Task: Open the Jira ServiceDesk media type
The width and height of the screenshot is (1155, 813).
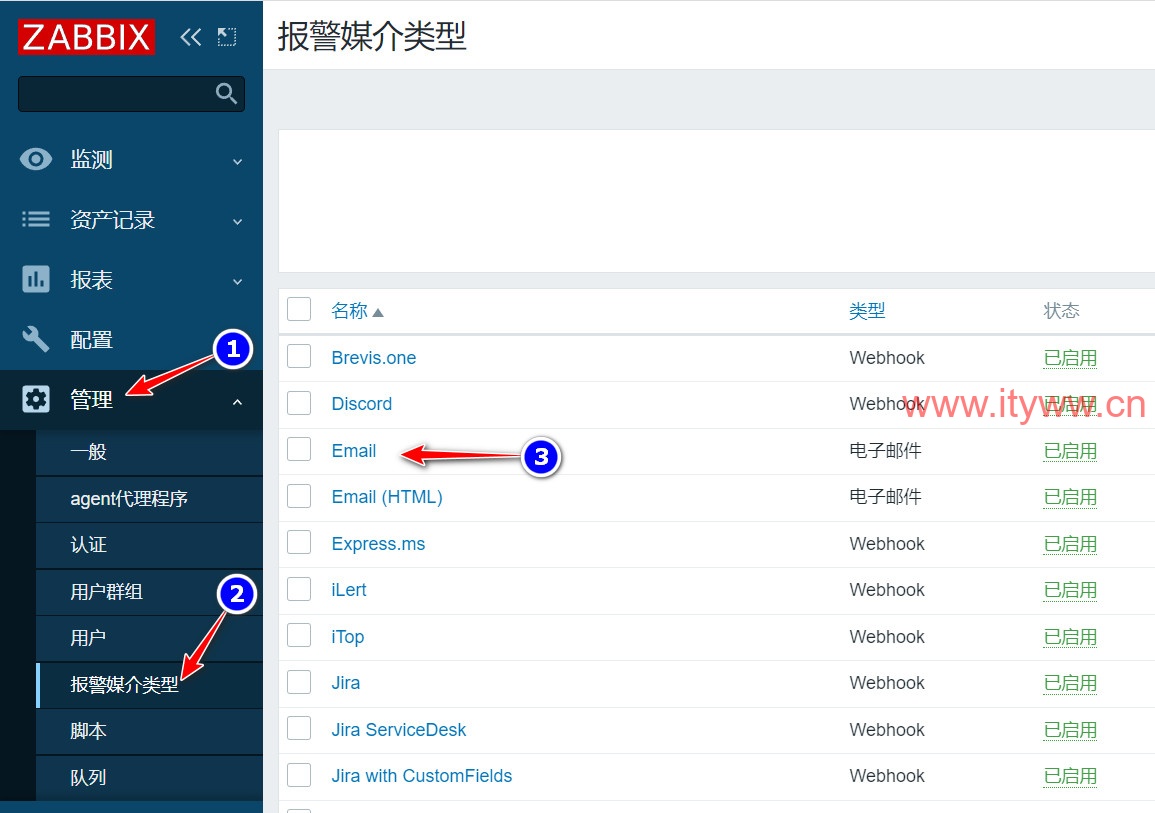Action: click(399, 730)
